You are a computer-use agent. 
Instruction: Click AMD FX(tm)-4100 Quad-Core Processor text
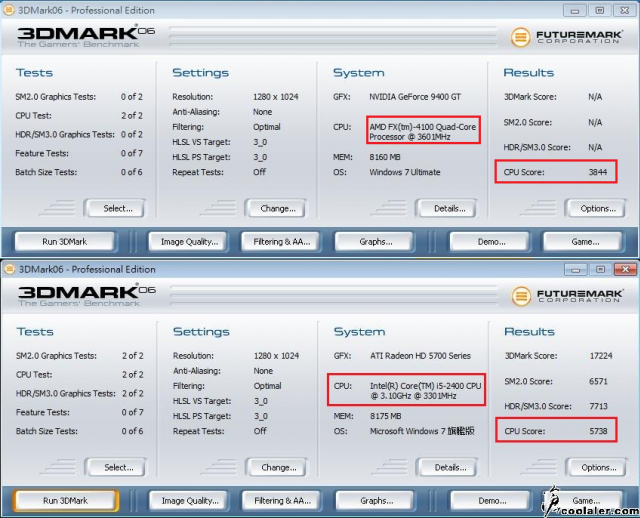[x=422, y=132]
